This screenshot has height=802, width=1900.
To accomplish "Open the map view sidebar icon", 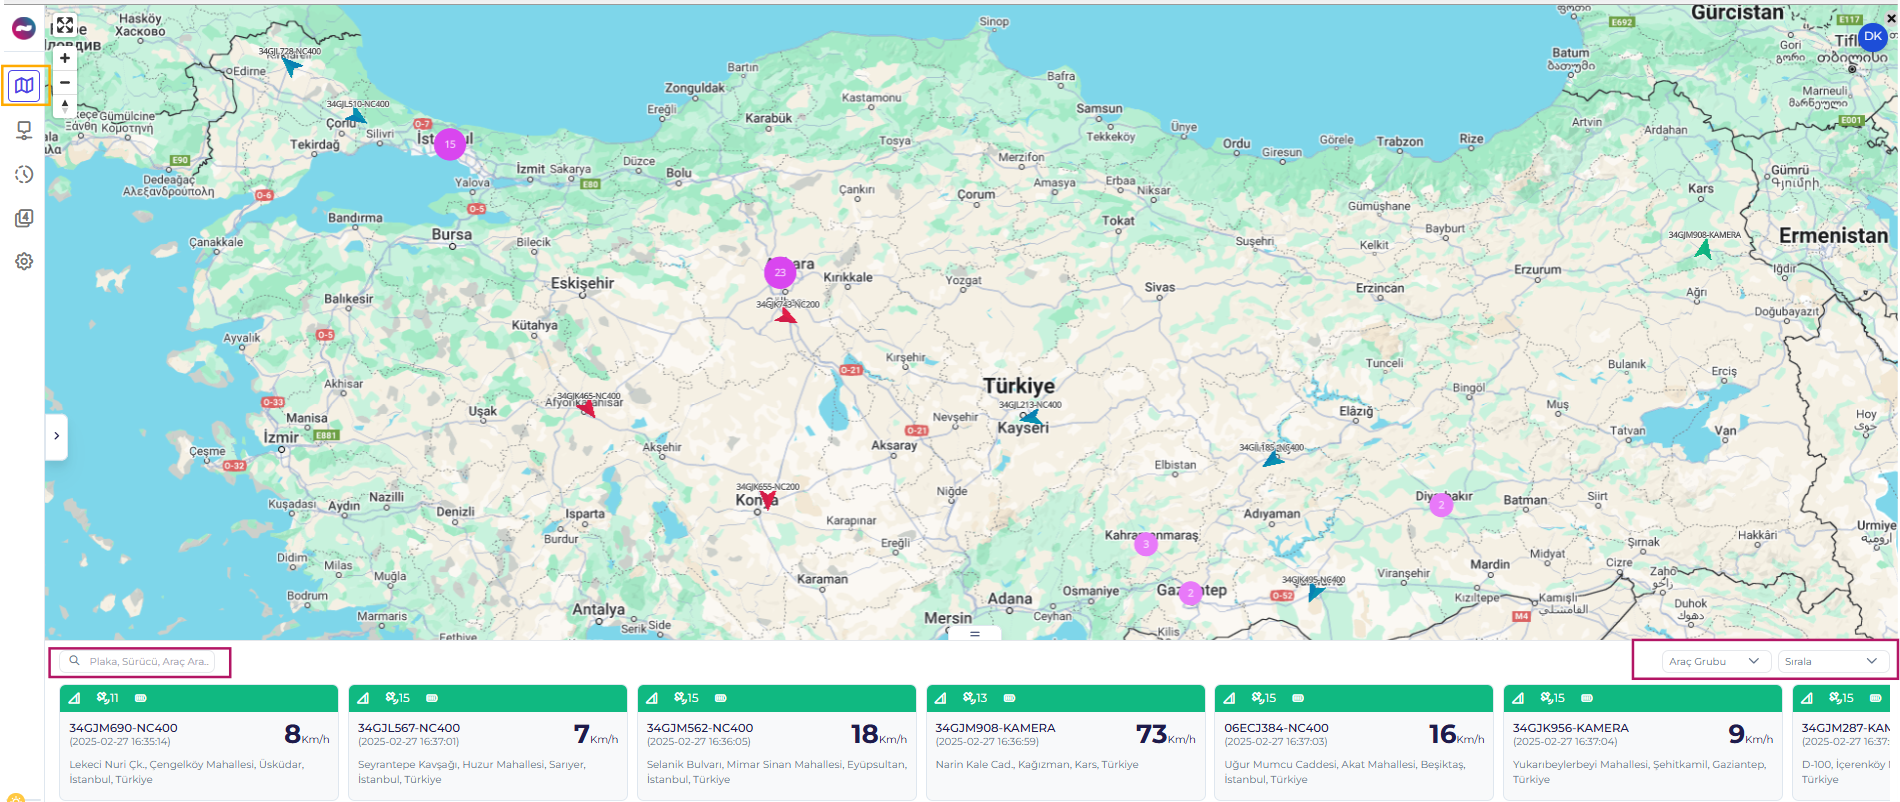I will 24,86.
